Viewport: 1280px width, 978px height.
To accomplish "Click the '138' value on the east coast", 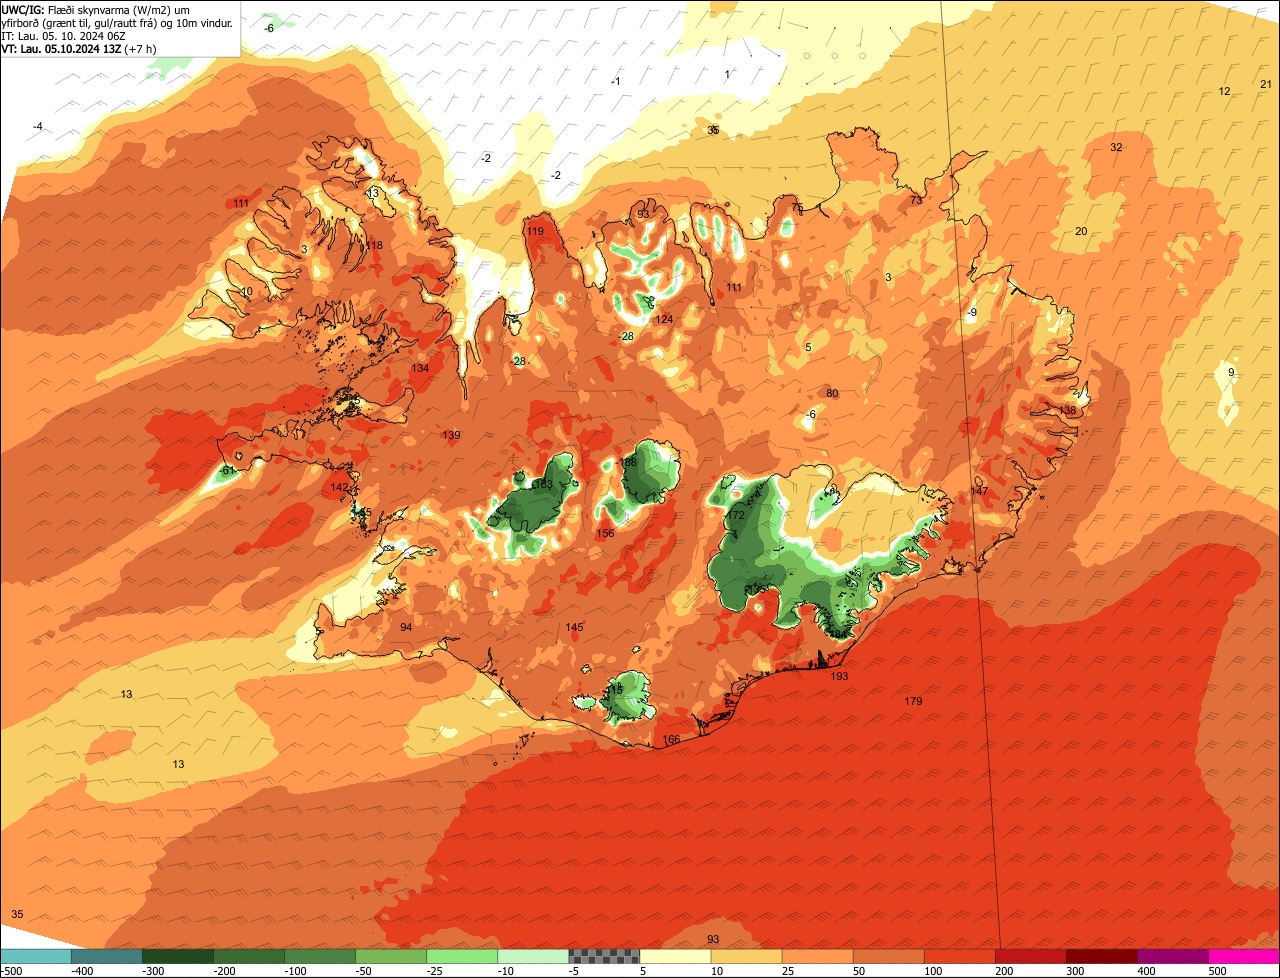I will click(1068, 410).
